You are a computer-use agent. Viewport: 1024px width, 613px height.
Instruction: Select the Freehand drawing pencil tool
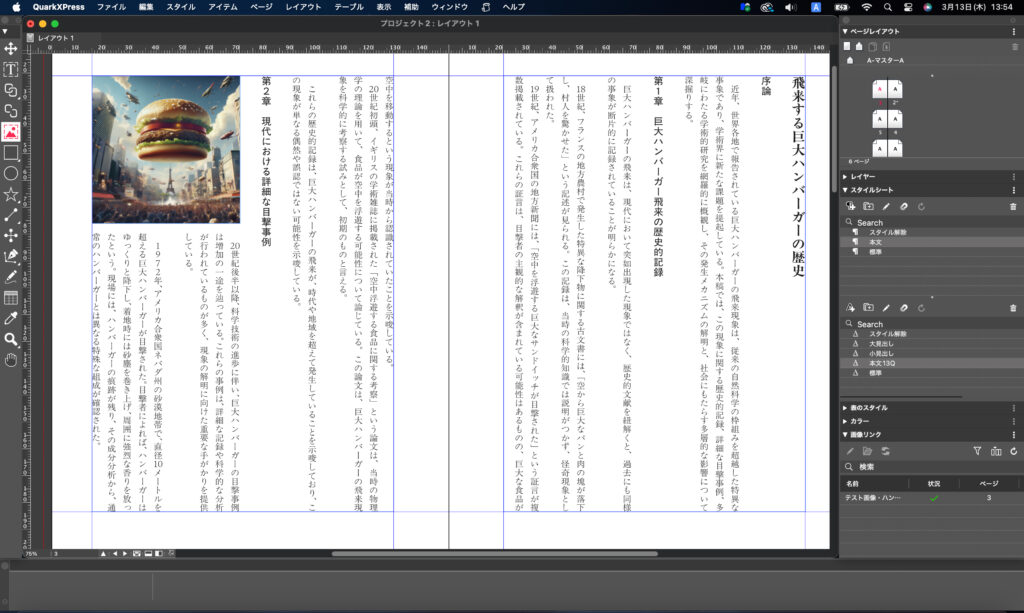coord(10,277)
